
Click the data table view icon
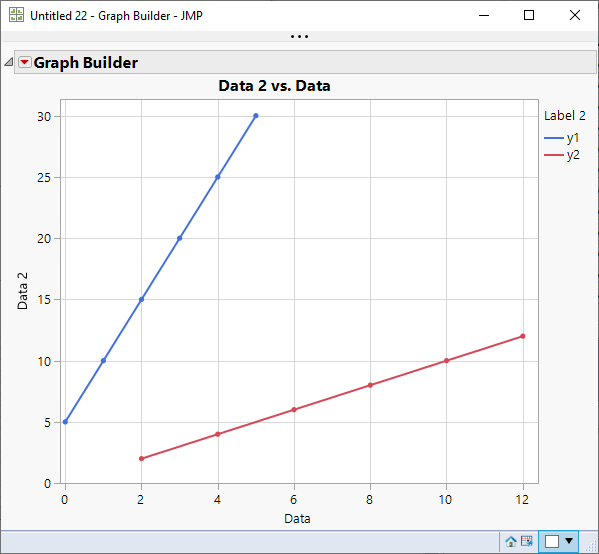pos(527,541)
